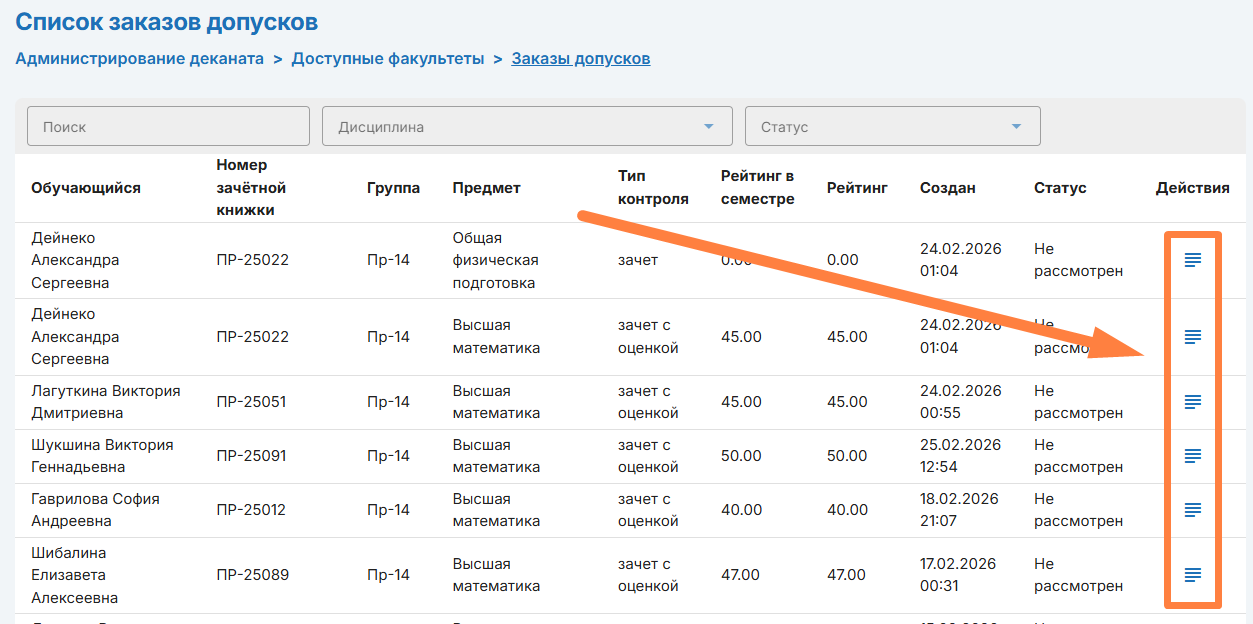Click the action icon for Шибалина Елизавета
The image size is (1253, 624).
coord(1192,575)
